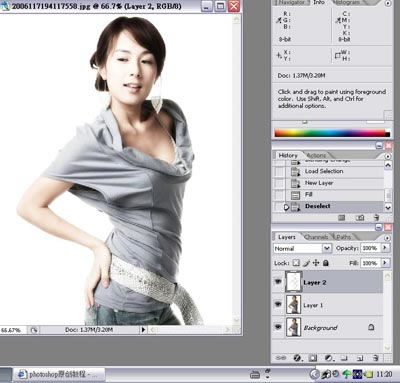The width and height of the screenshot is (400, 383).
Task: Click the Fill 100% field
Action: 370,263
